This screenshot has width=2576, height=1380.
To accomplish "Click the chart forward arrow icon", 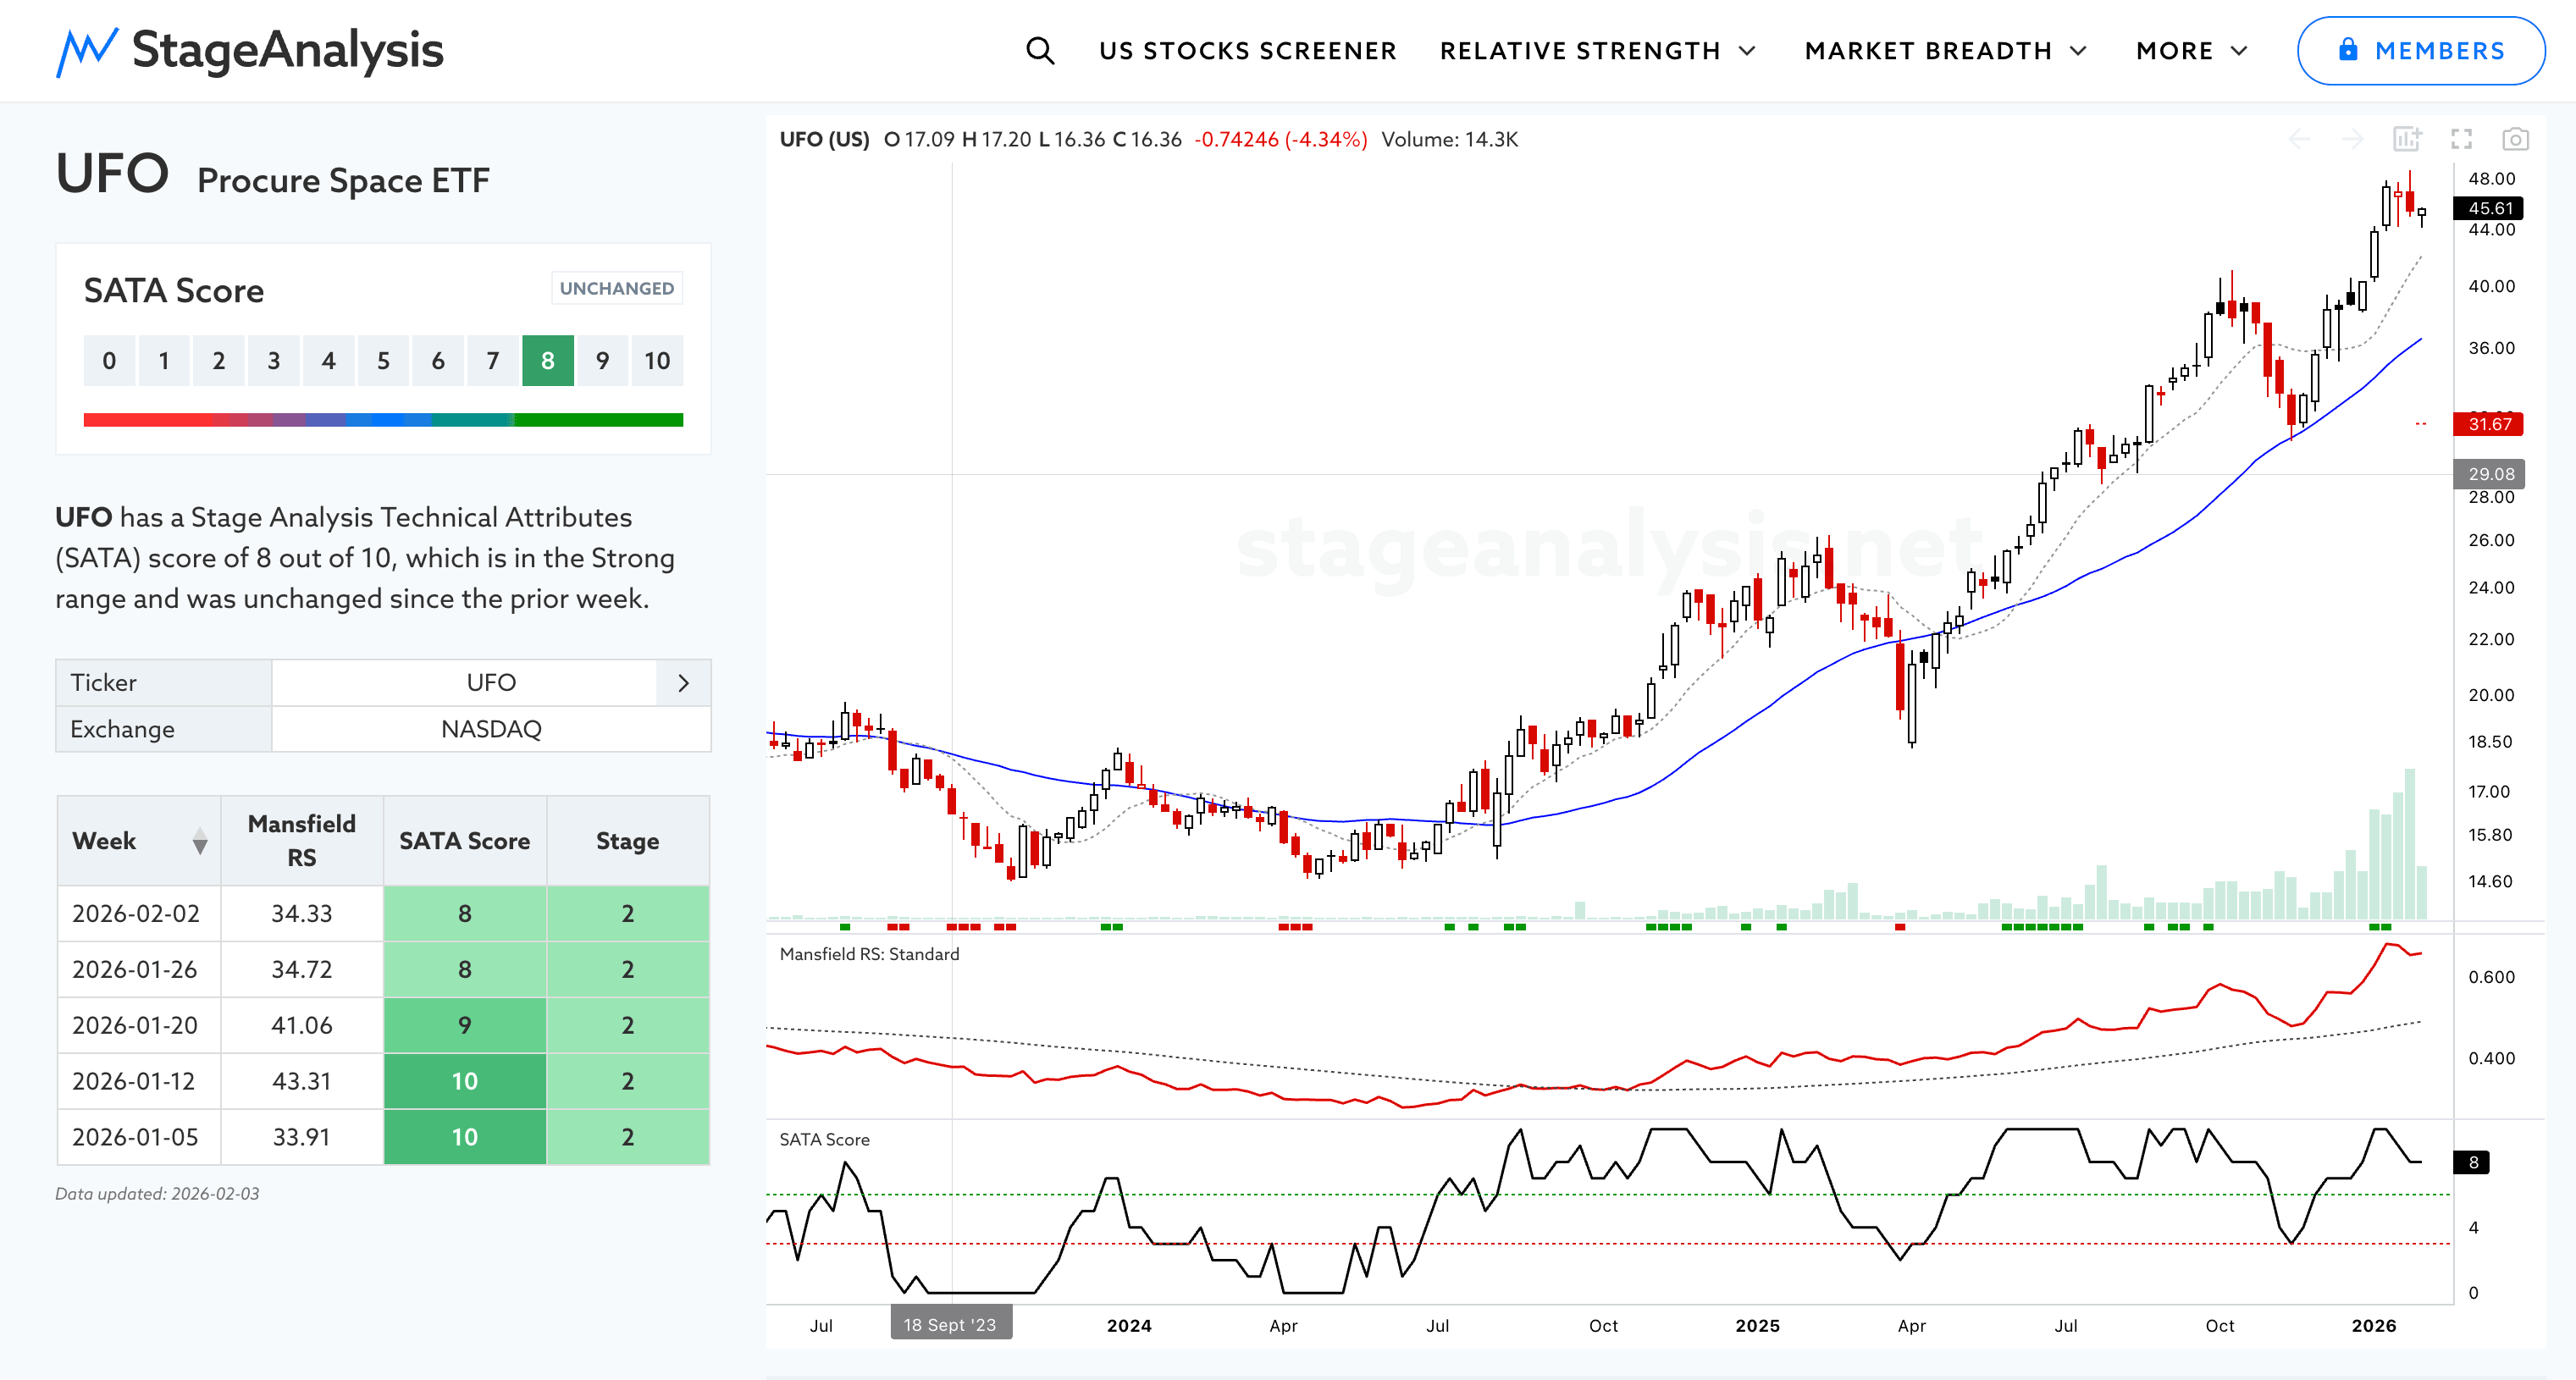I will coord(2352,139).
